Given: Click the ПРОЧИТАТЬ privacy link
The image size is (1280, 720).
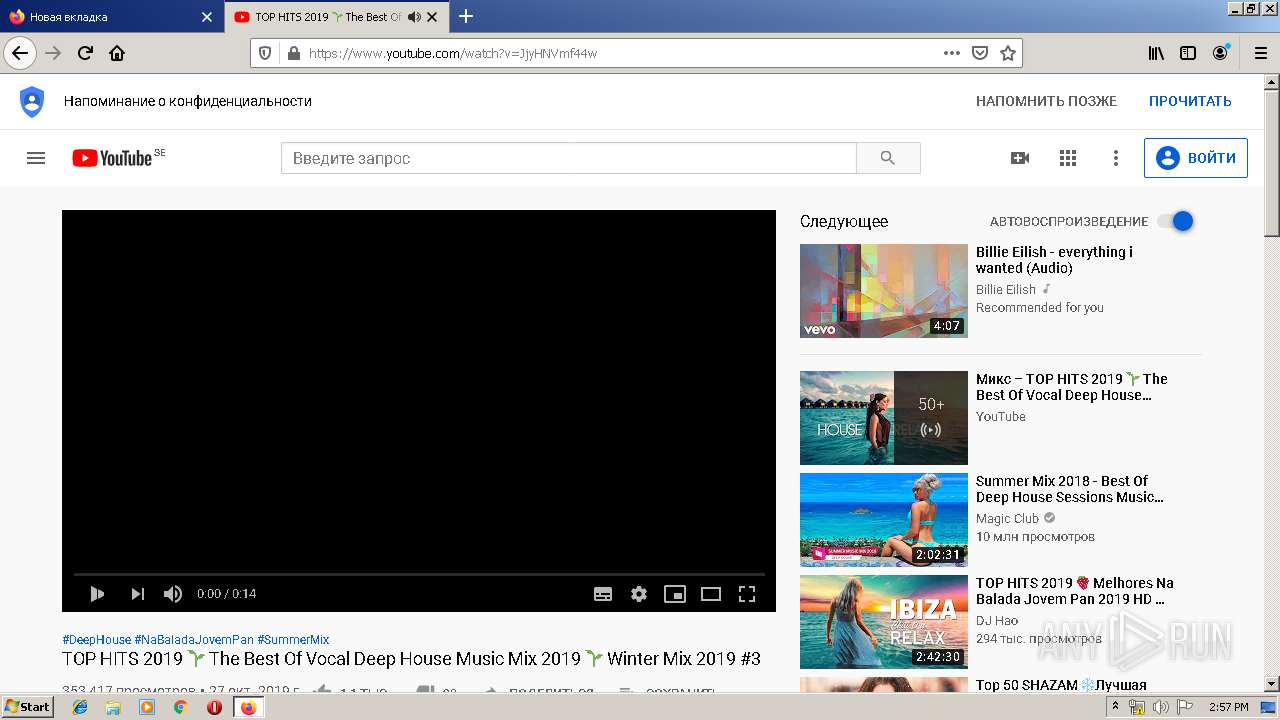Looking at the screenshot, I should 1190,101.
